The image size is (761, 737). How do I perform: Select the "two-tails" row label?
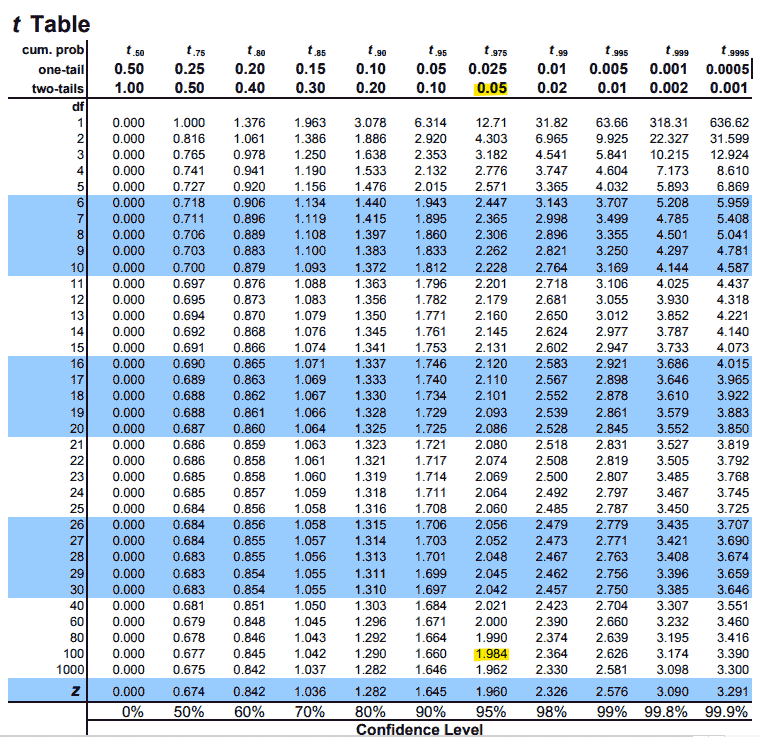click(58, 89)
